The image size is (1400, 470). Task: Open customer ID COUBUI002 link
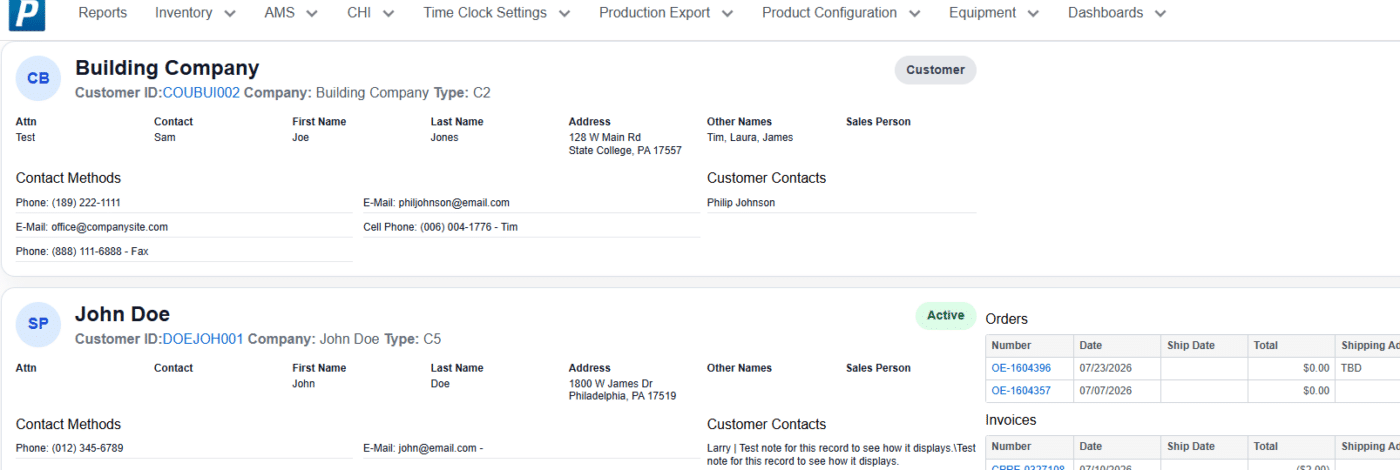201,93
